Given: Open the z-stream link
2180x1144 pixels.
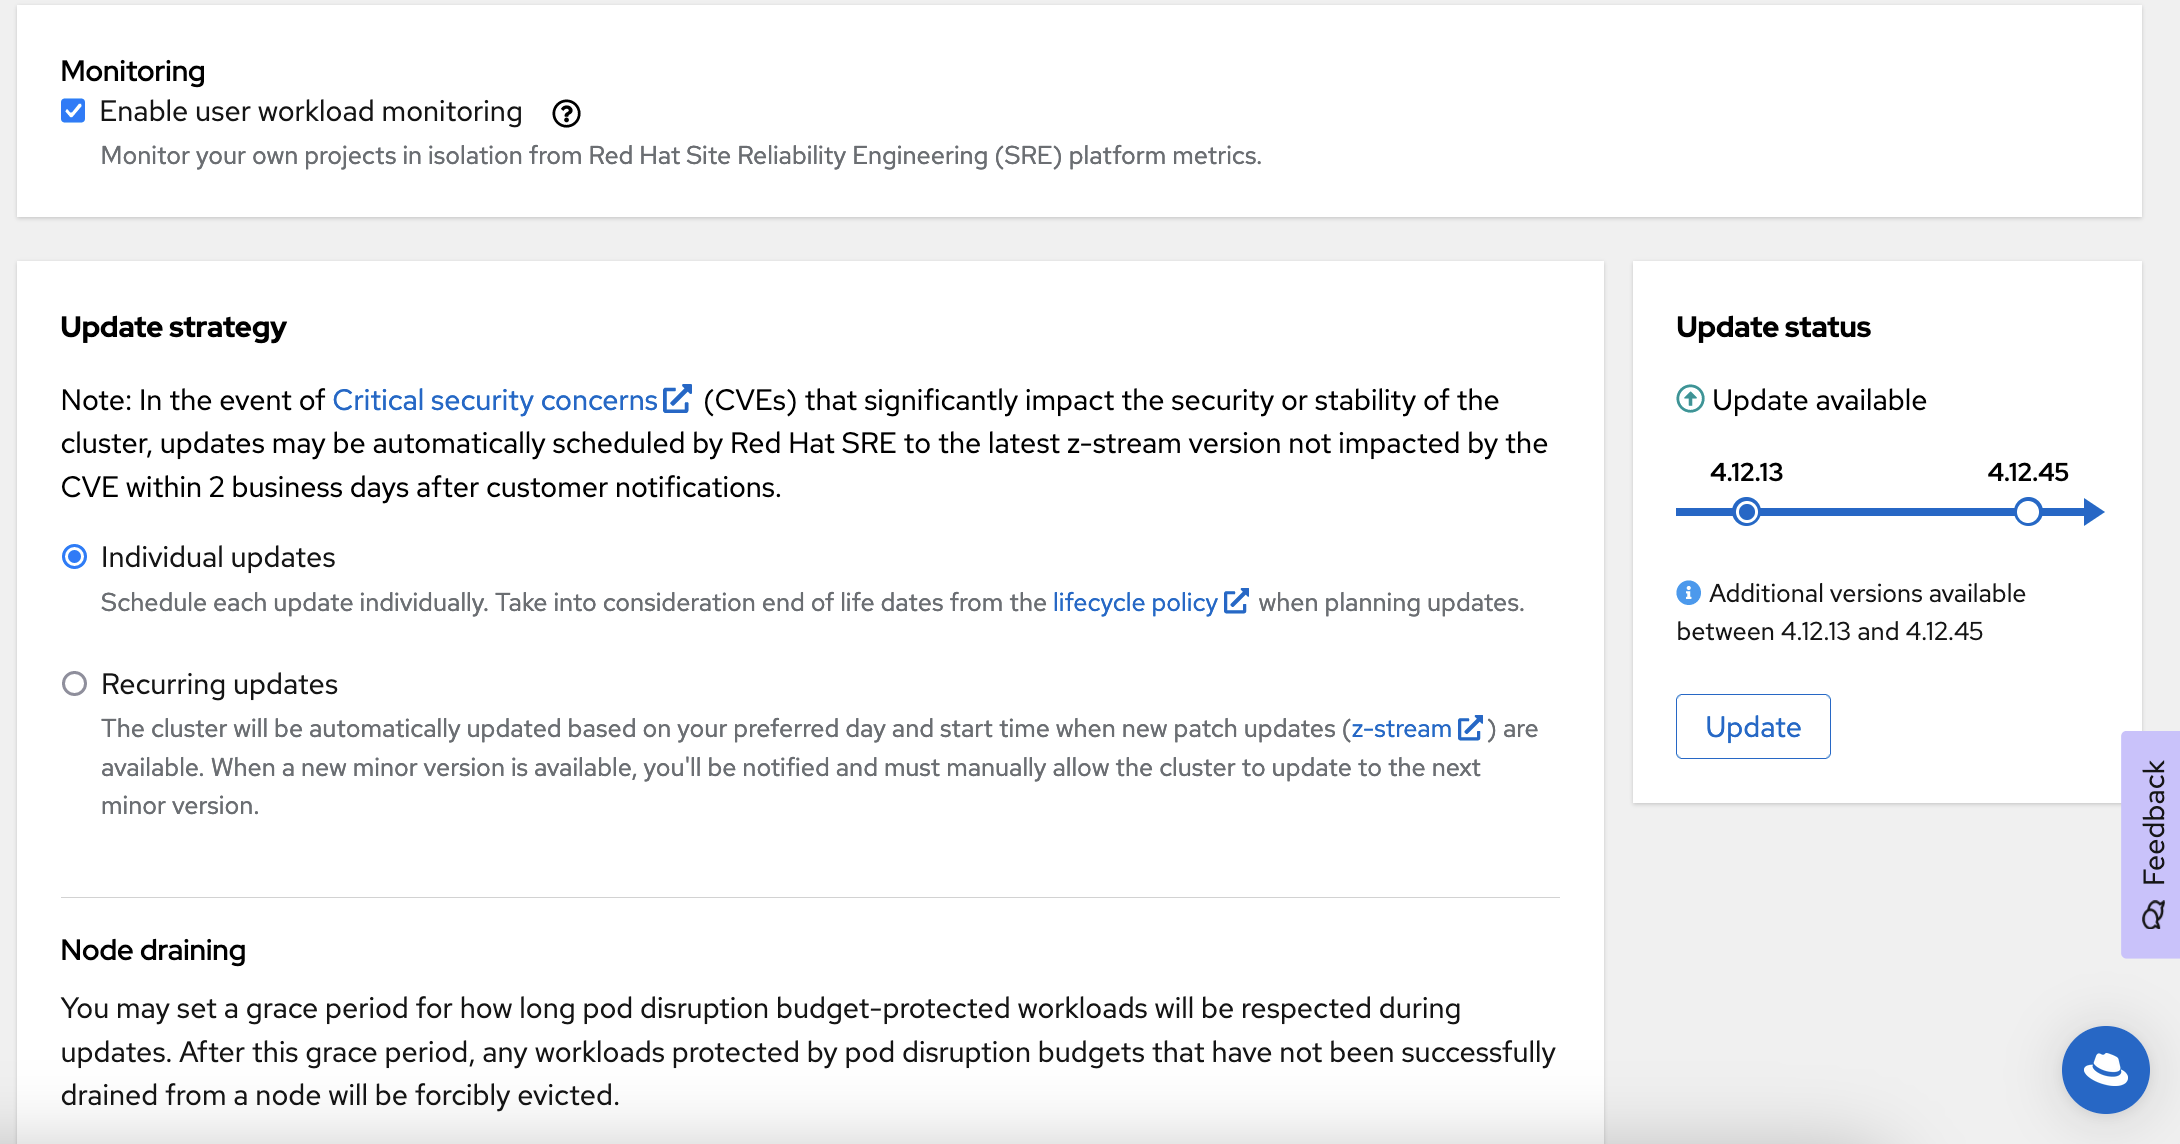Looking at the screenshot, I should pos(1401,728).
